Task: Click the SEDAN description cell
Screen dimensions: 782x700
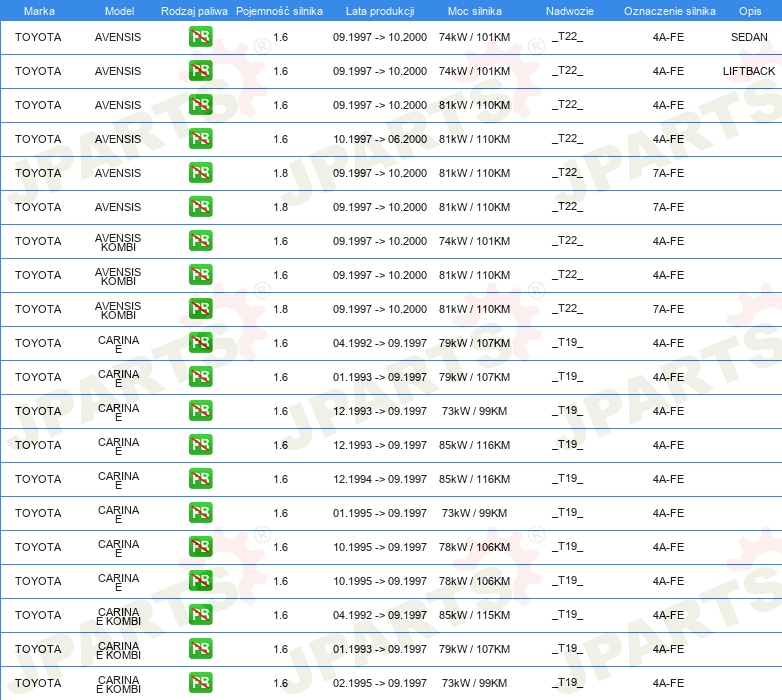Action: pyautogui.click(x=749, y=37)
